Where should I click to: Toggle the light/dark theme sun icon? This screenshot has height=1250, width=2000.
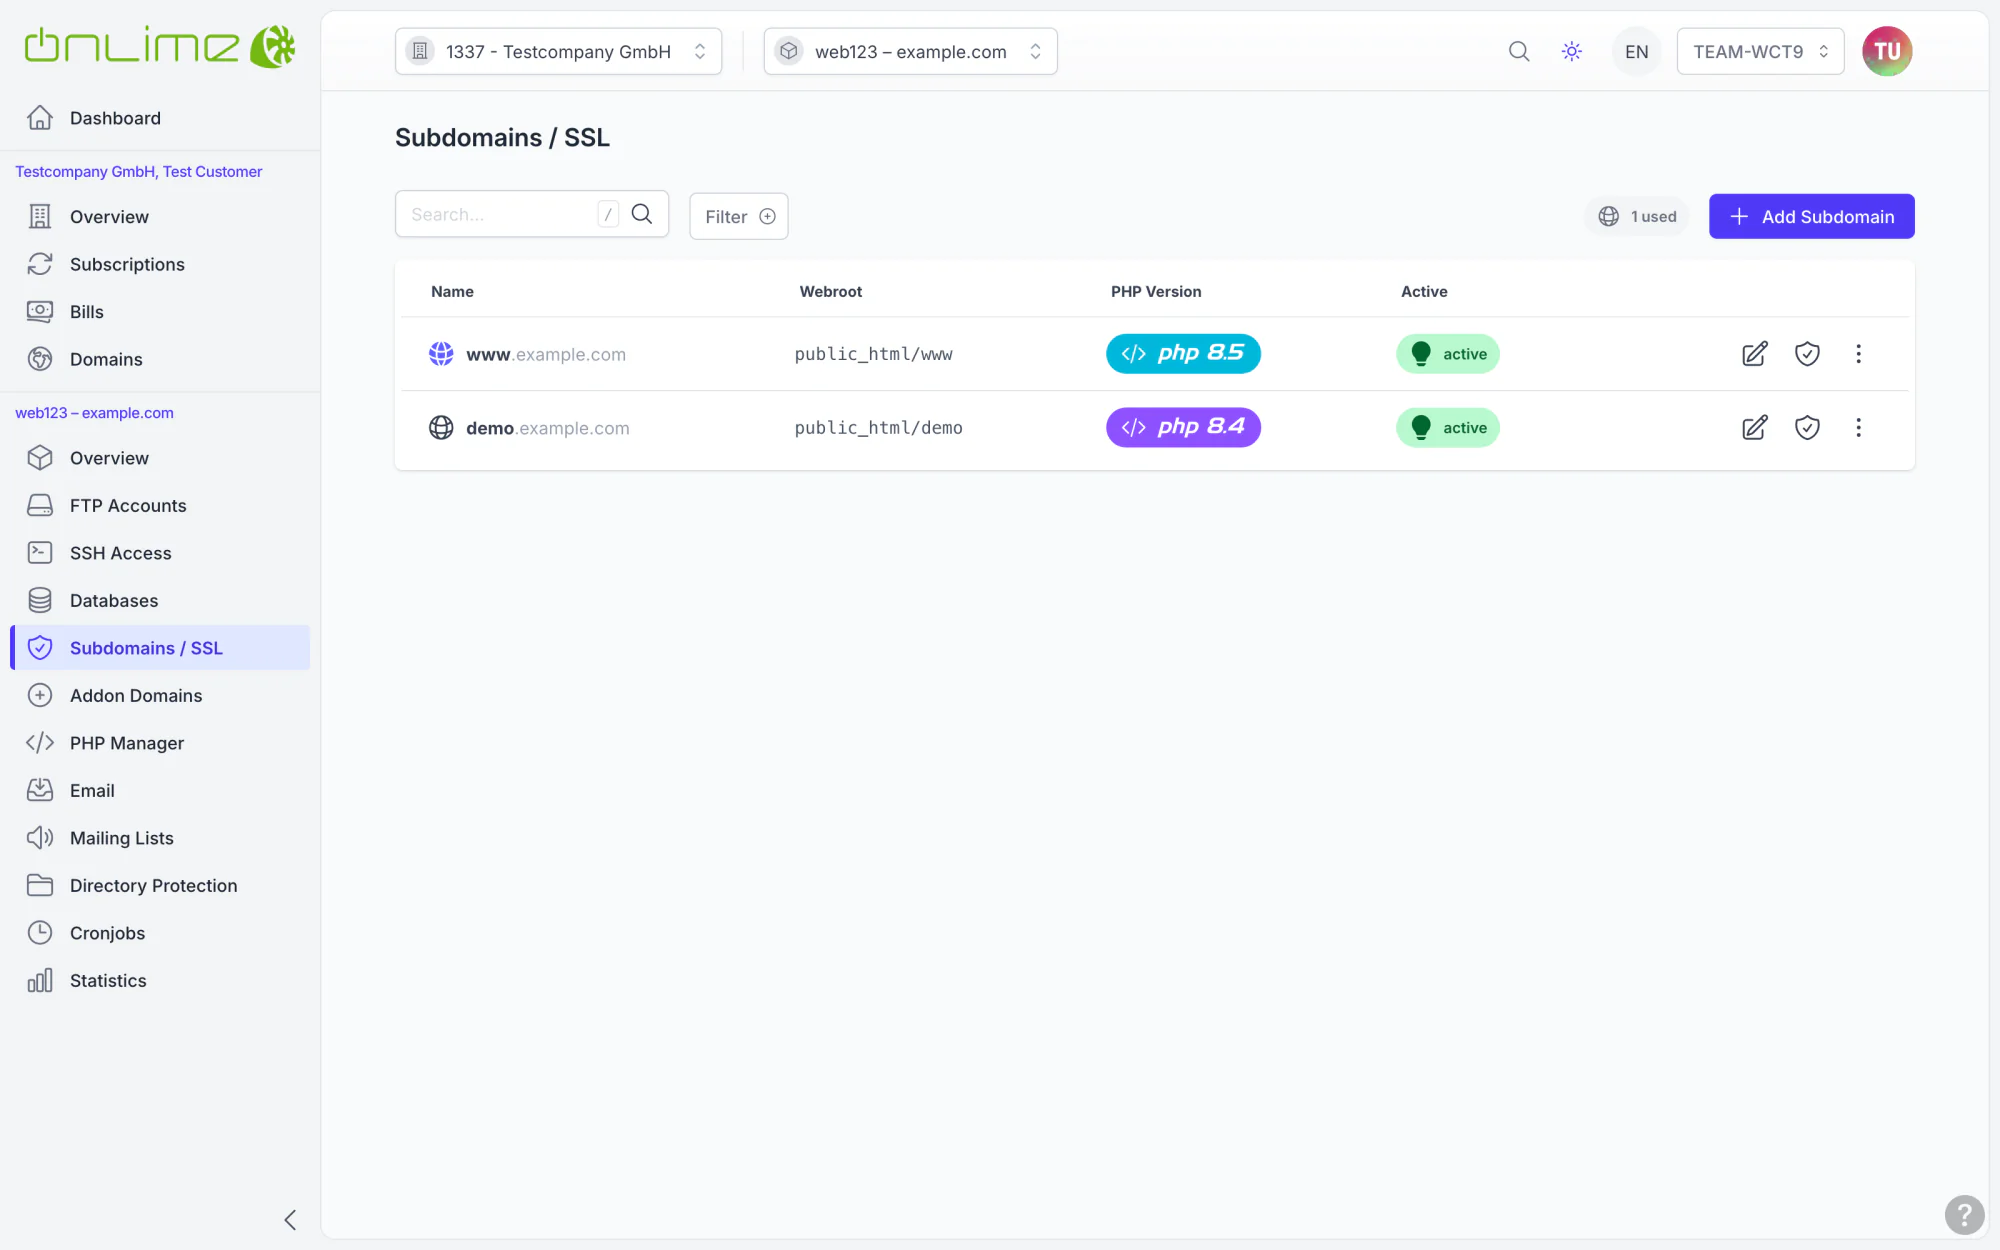coord(1572,51)
